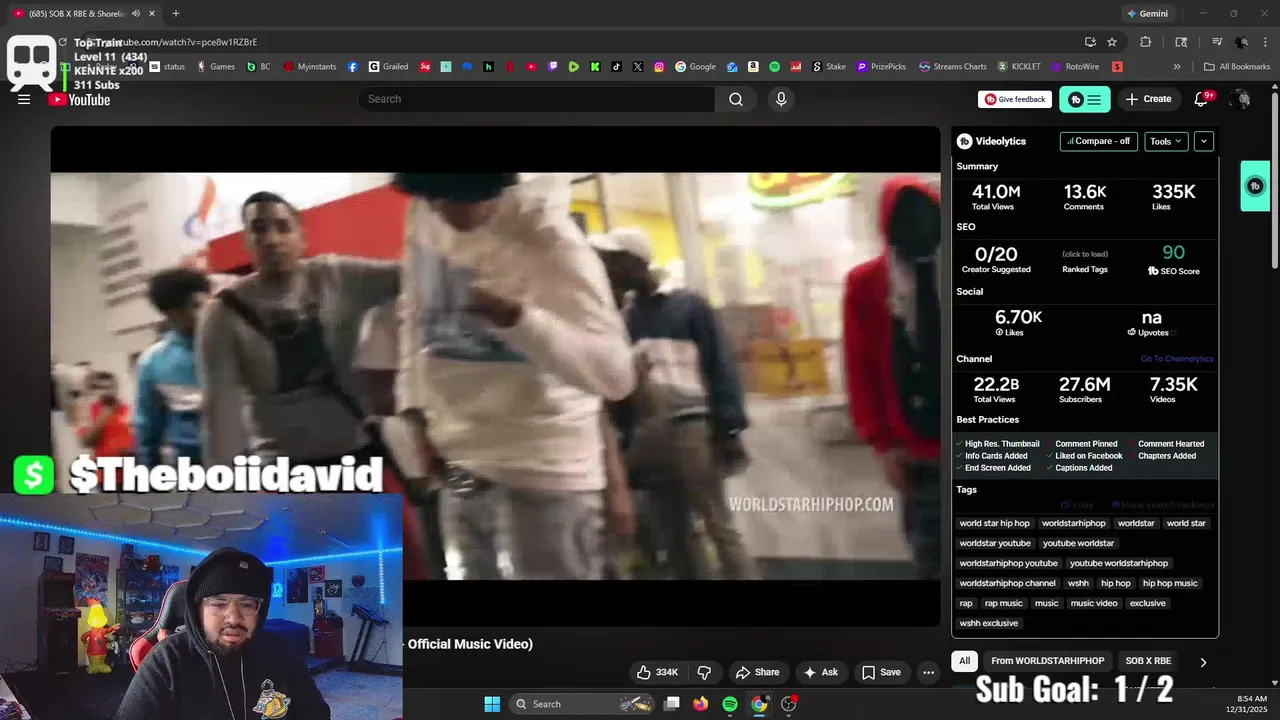Open the X bookmark icon
The height and width of the screenshot is (720, 1280).
pyautogui.click(x=638, y=67)
